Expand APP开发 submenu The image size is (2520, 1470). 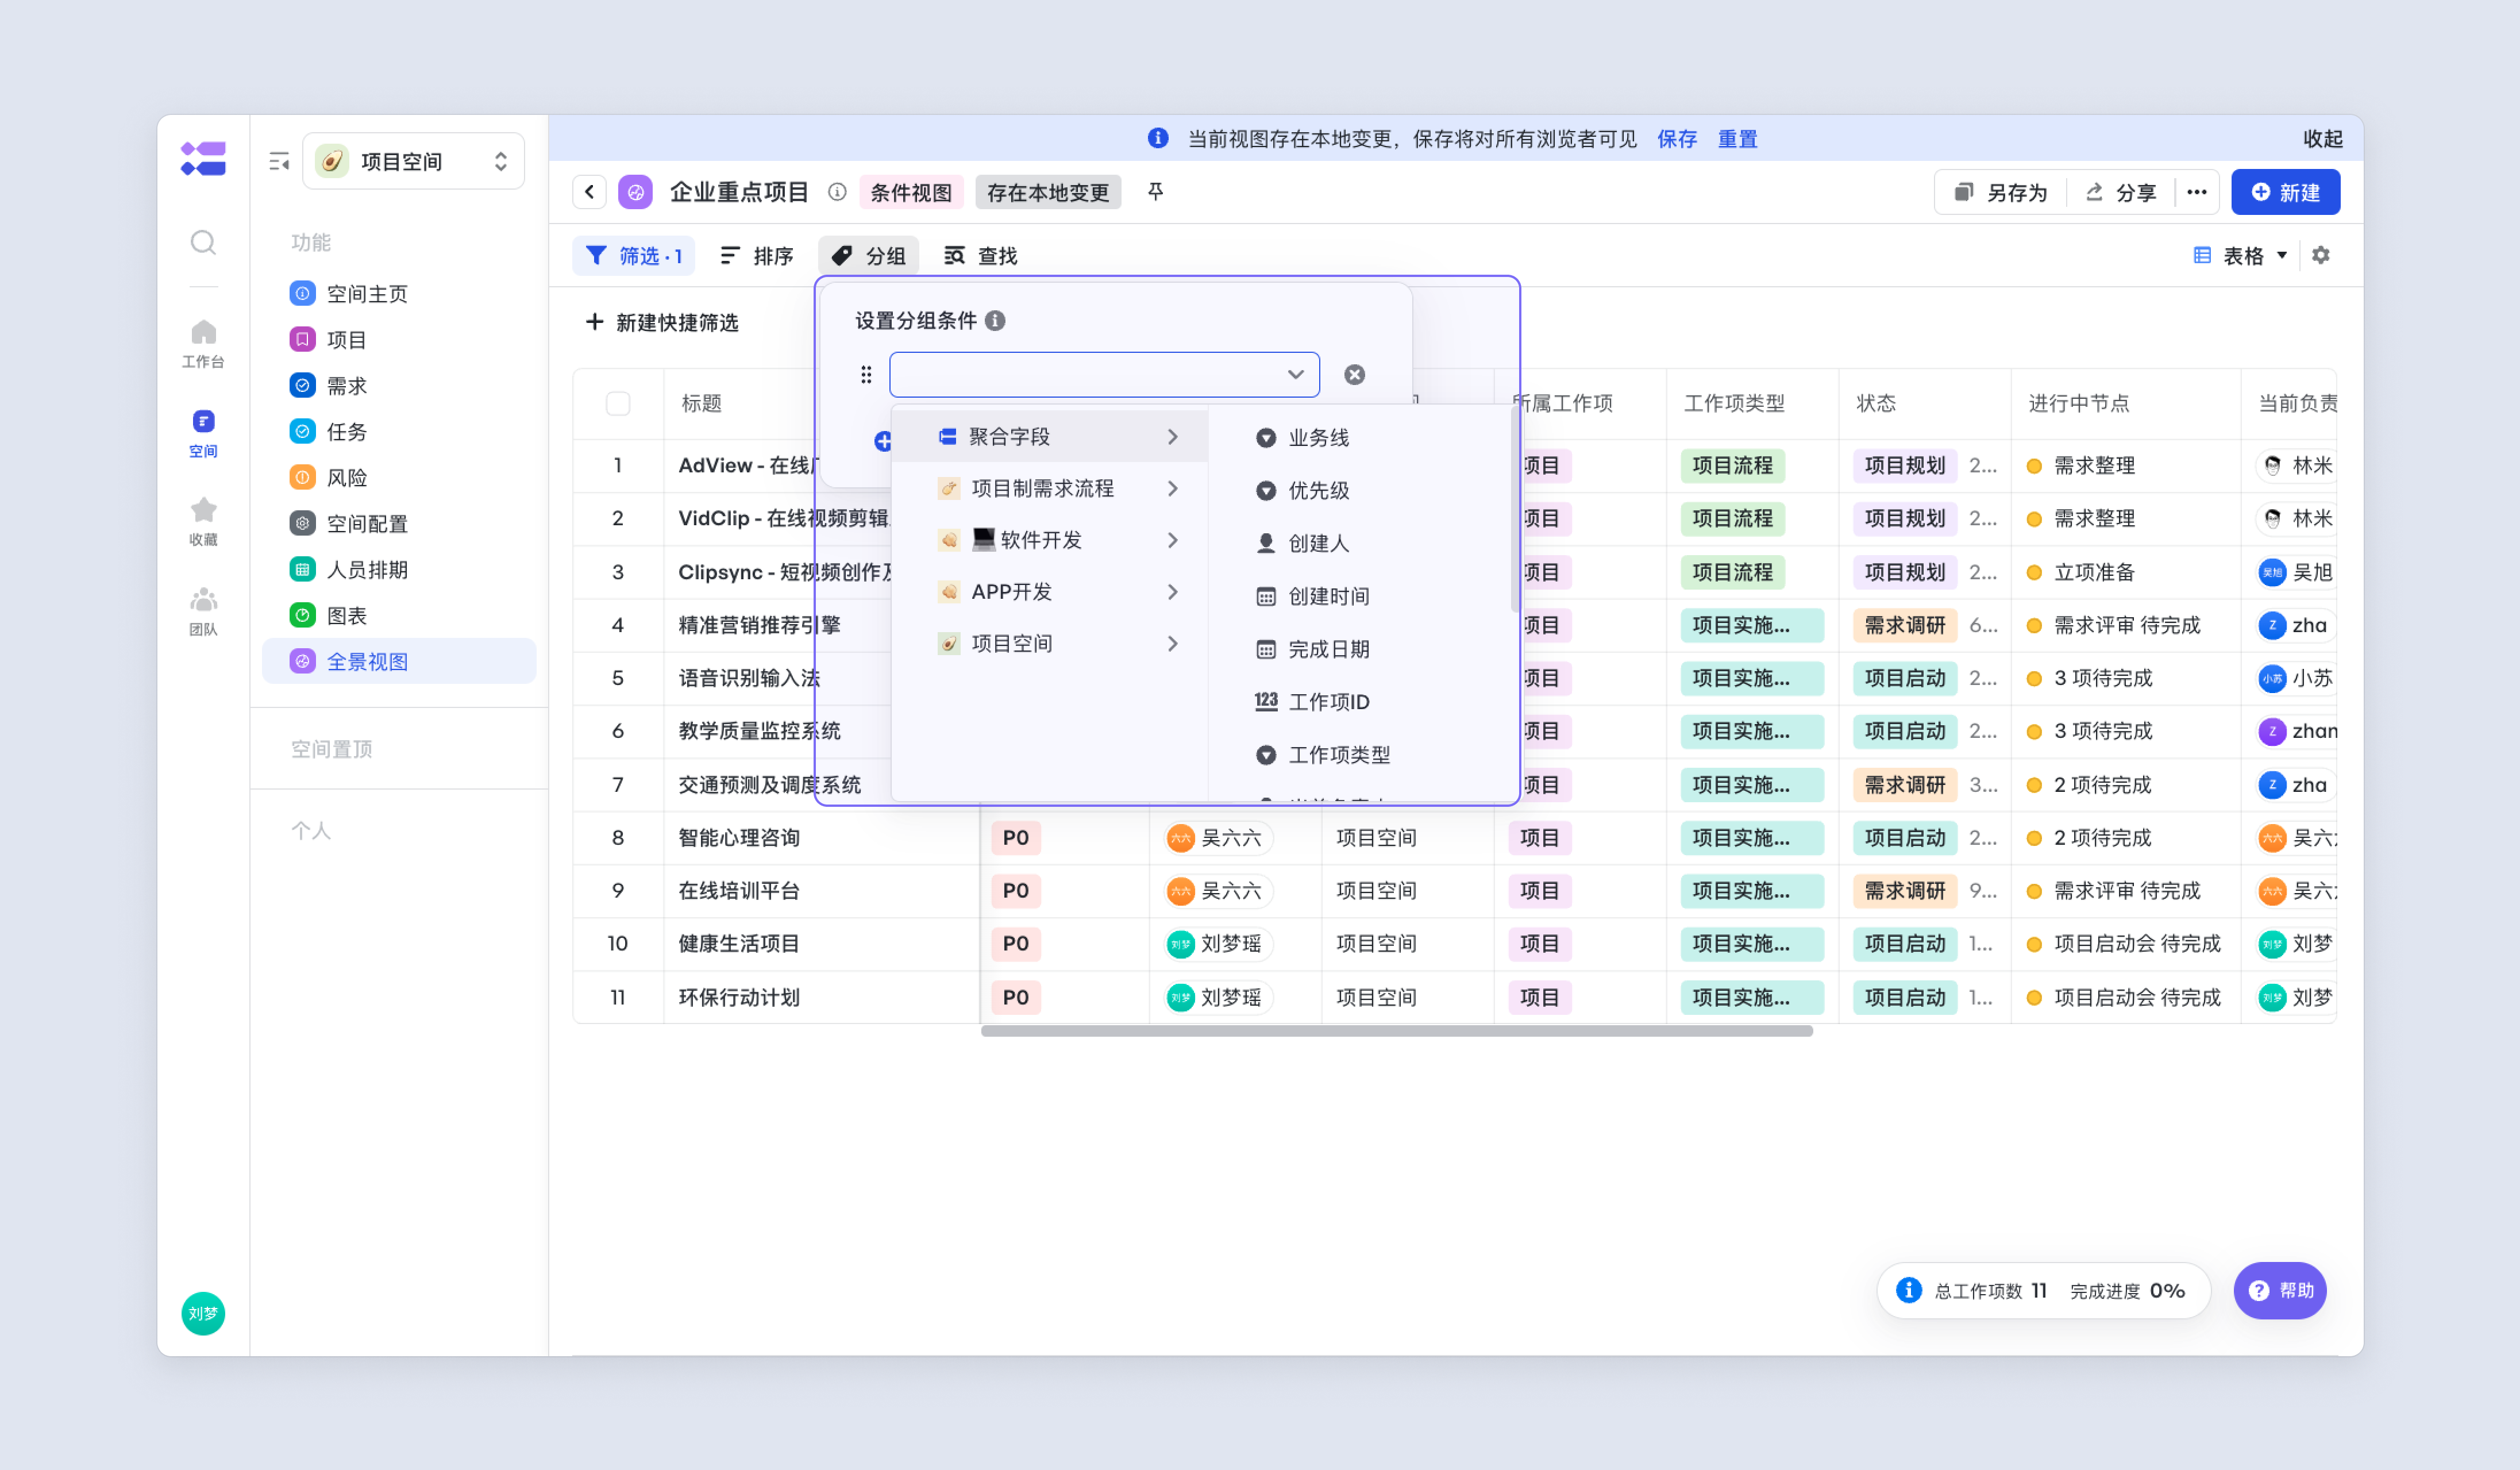click(1049, 592)
